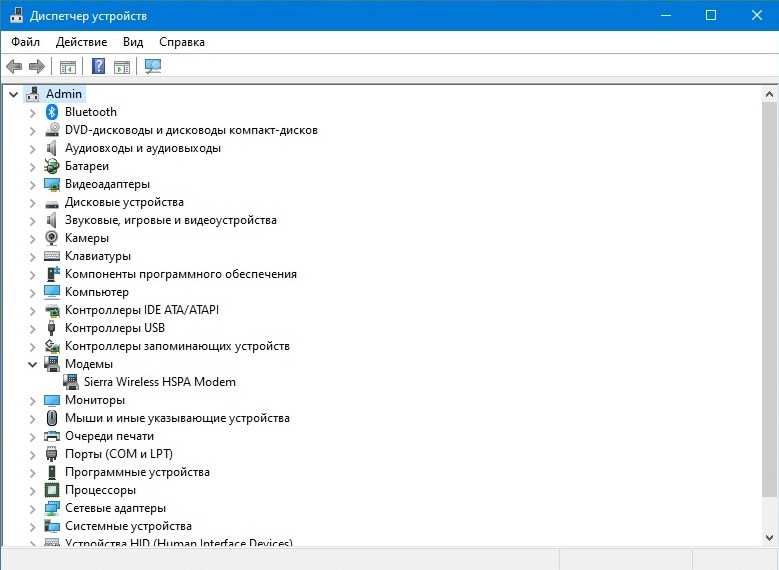Viewport: 779px width, 570px height.
Task: Click the Контроллеры USB plug icon
Action: [51, 328]
